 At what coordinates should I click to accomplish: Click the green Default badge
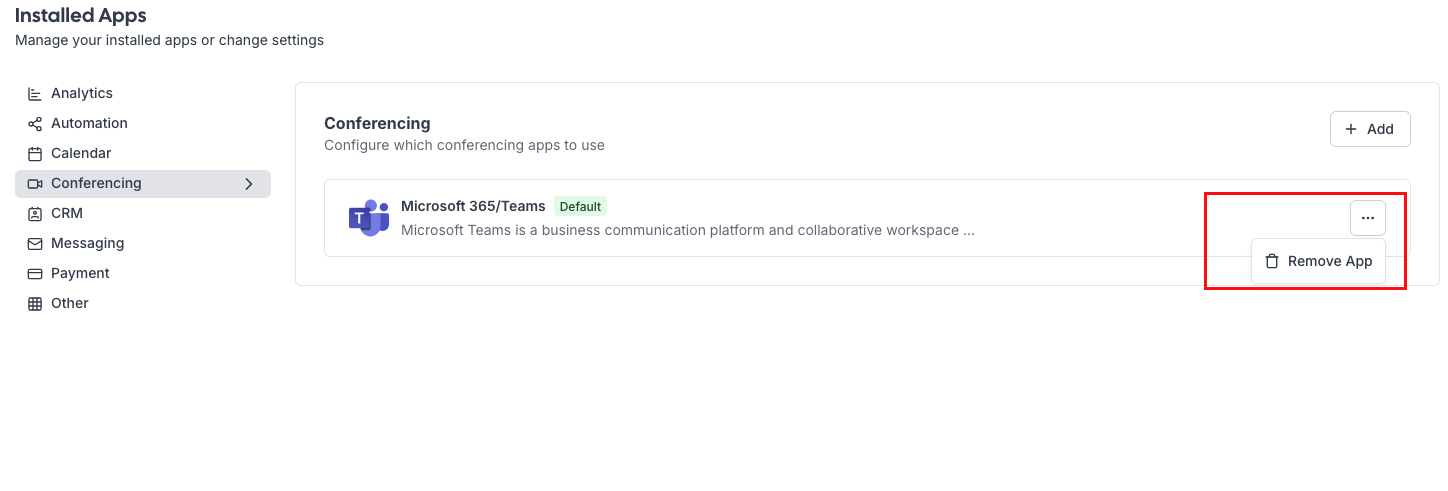pyautogui.click(x=580, y=207)
